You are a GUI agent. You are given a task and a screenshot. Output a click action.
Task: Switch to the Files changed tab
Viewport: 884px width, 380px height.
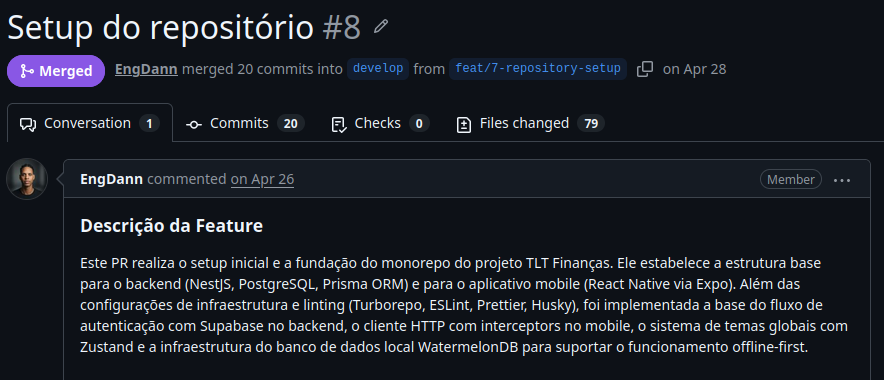tap(531, 123)
